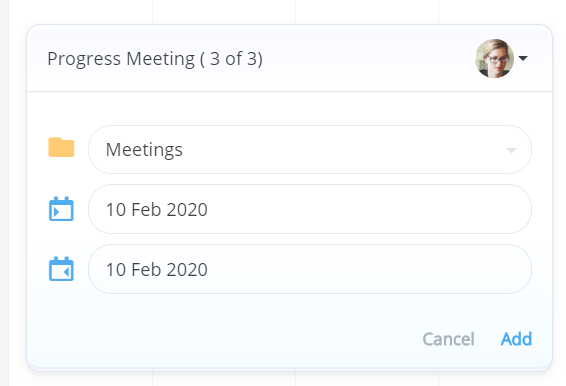This screenshot has width=566, height=386.
Task: Click Add to create the task
Action: coord(516,339)
